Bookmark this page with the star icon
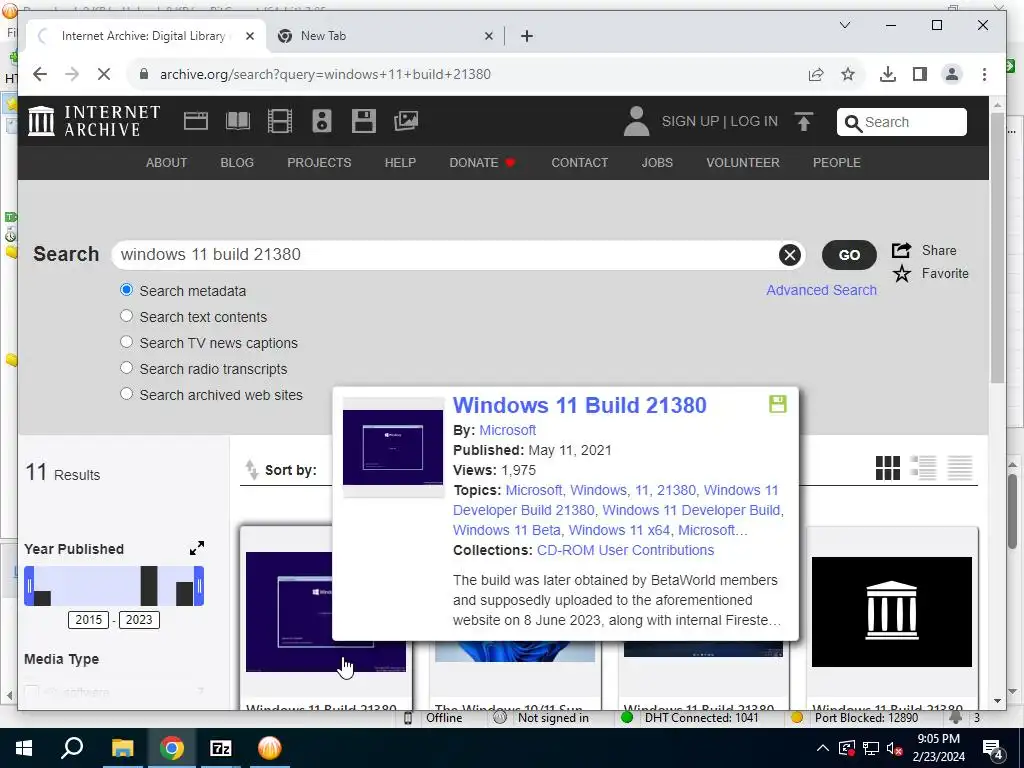The width and height of the screenshot is (1024, 768). coord(848,74)
